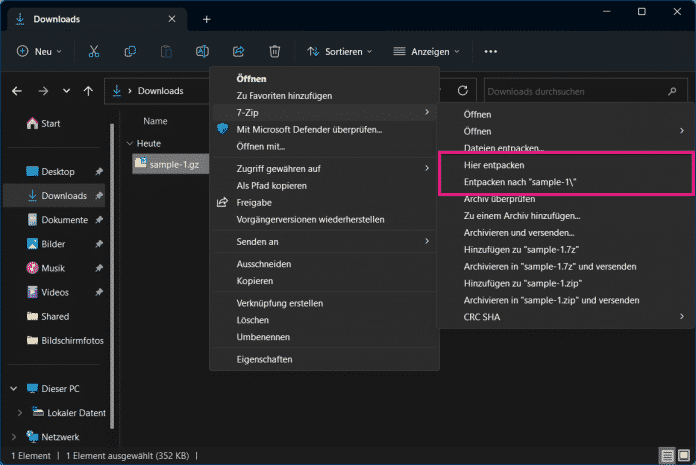
Task: Click the Delete trash icon in toolbar
Action: coord(275,51)
